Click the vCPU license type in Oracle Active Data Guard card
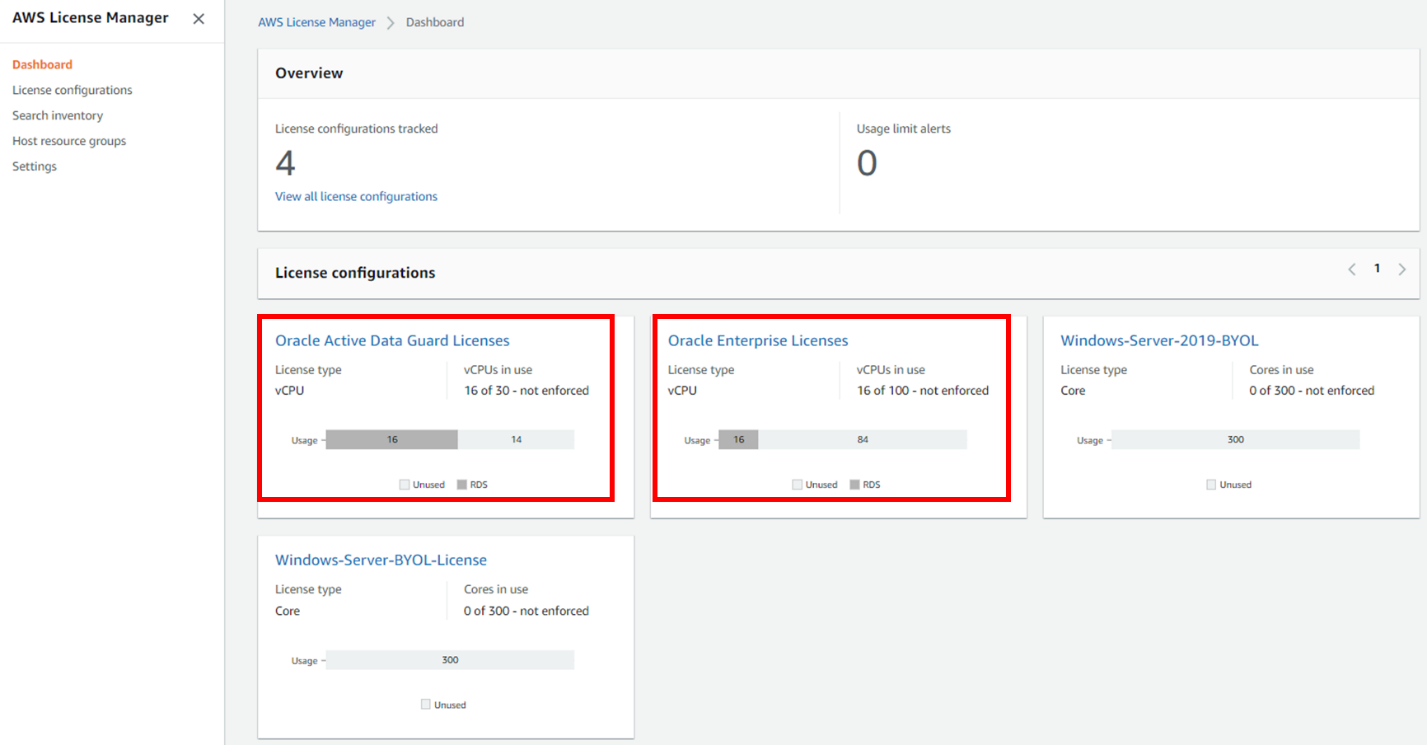 point(289,391)
